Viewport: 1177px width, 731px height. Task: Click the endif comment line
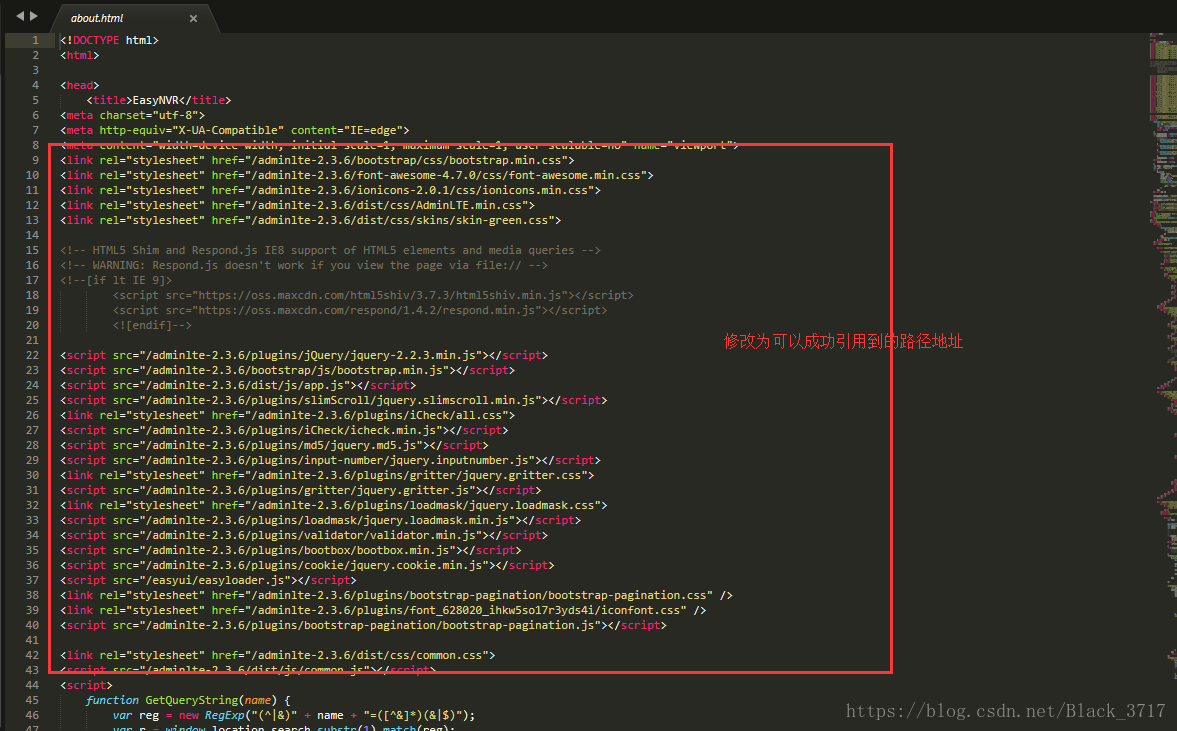152,325
